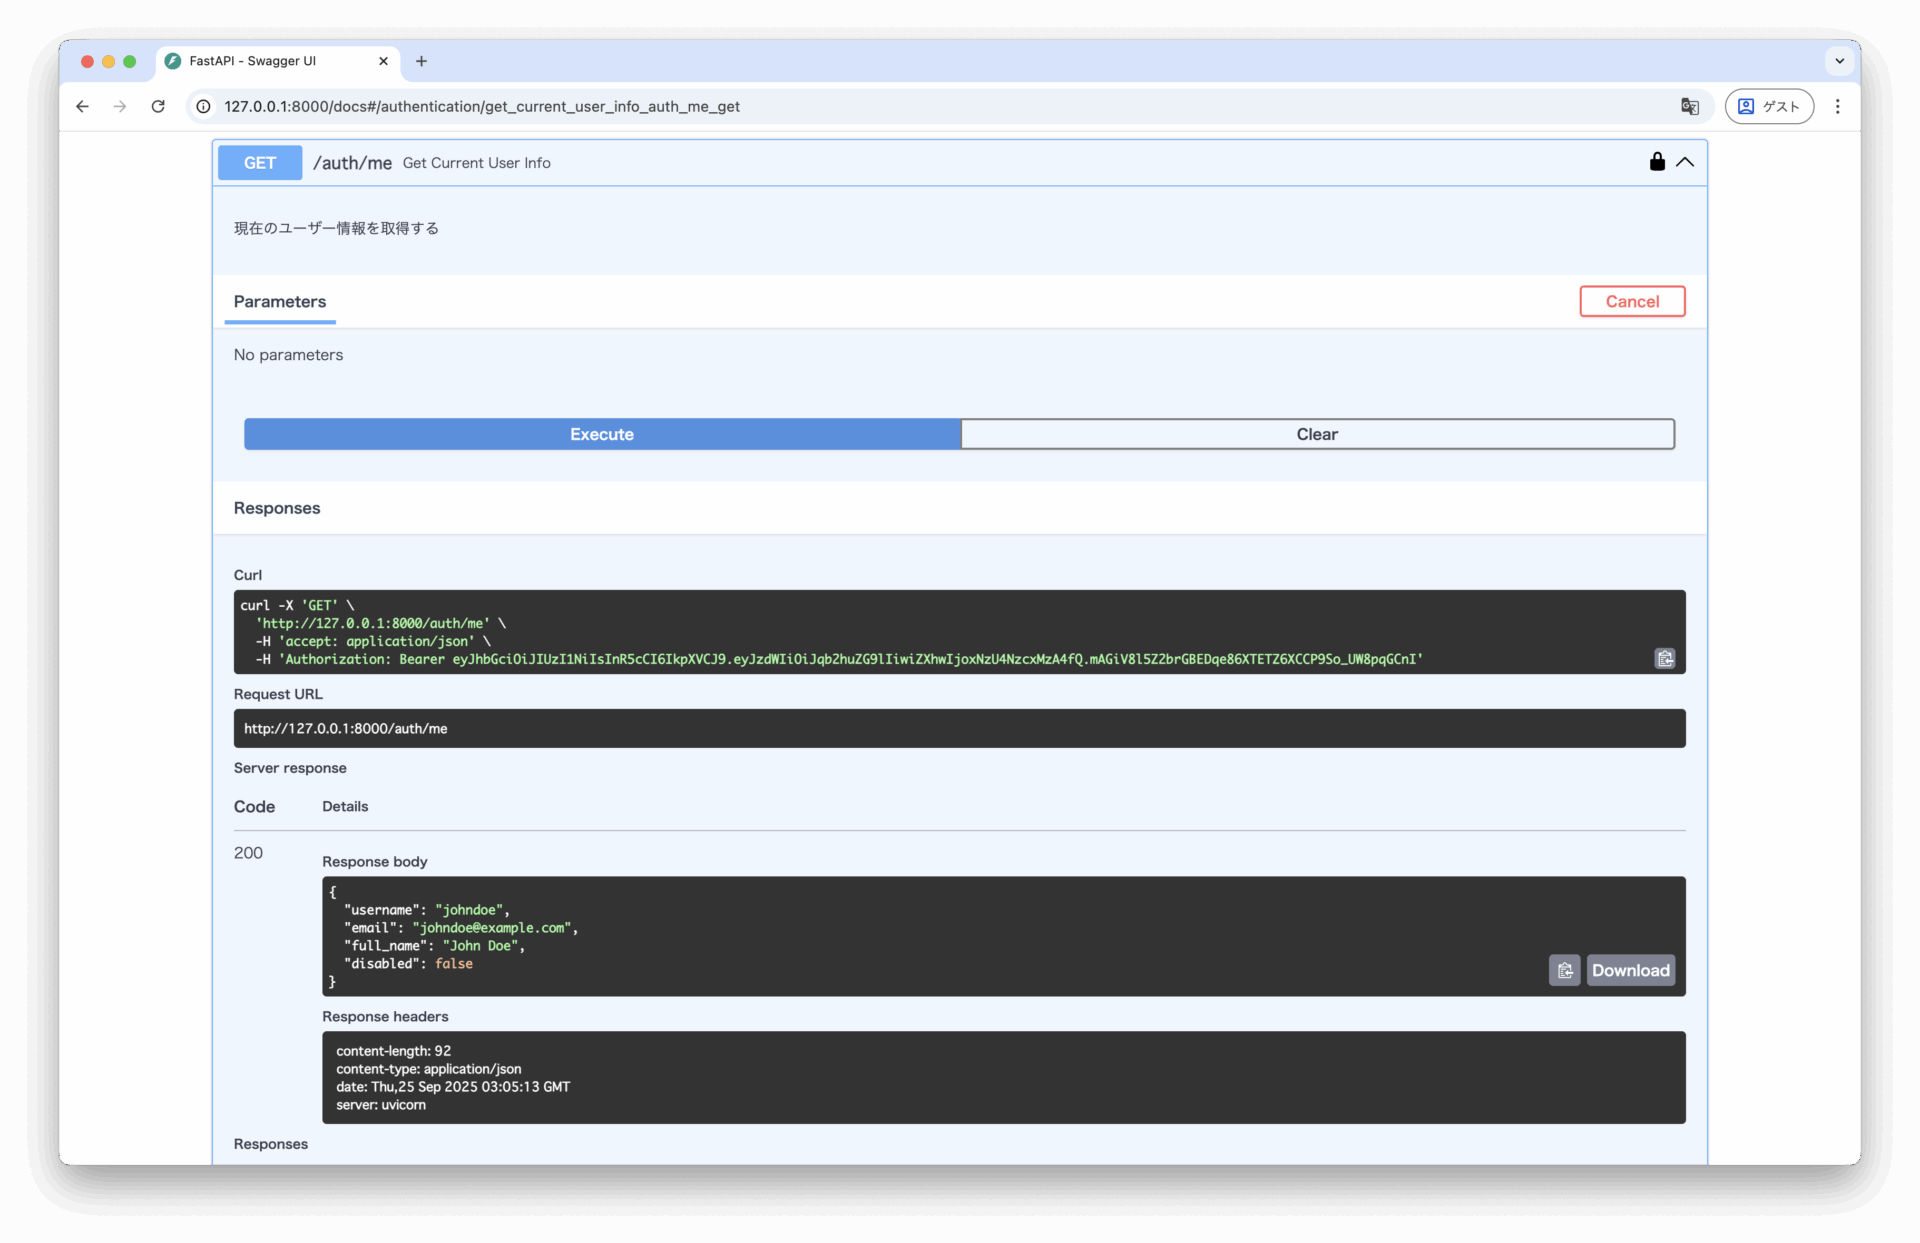
Task: Click the browser reload icon
Action: (x=158, y=106)
